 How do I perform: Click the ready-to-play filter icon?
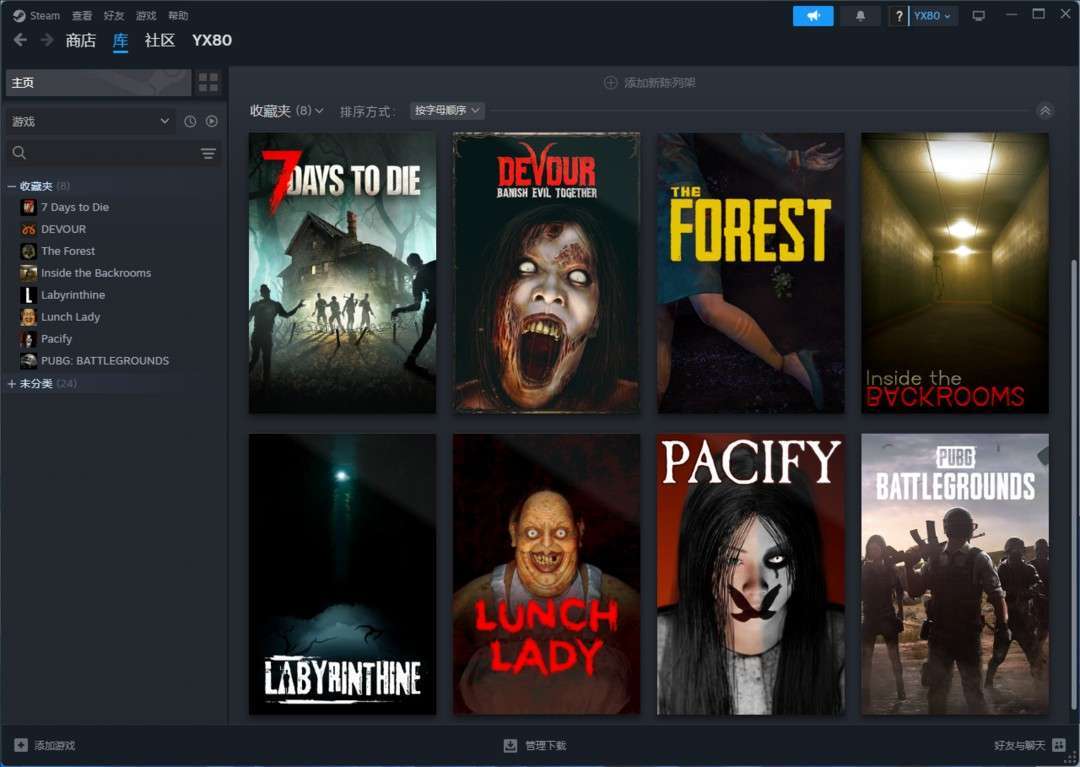212,121
